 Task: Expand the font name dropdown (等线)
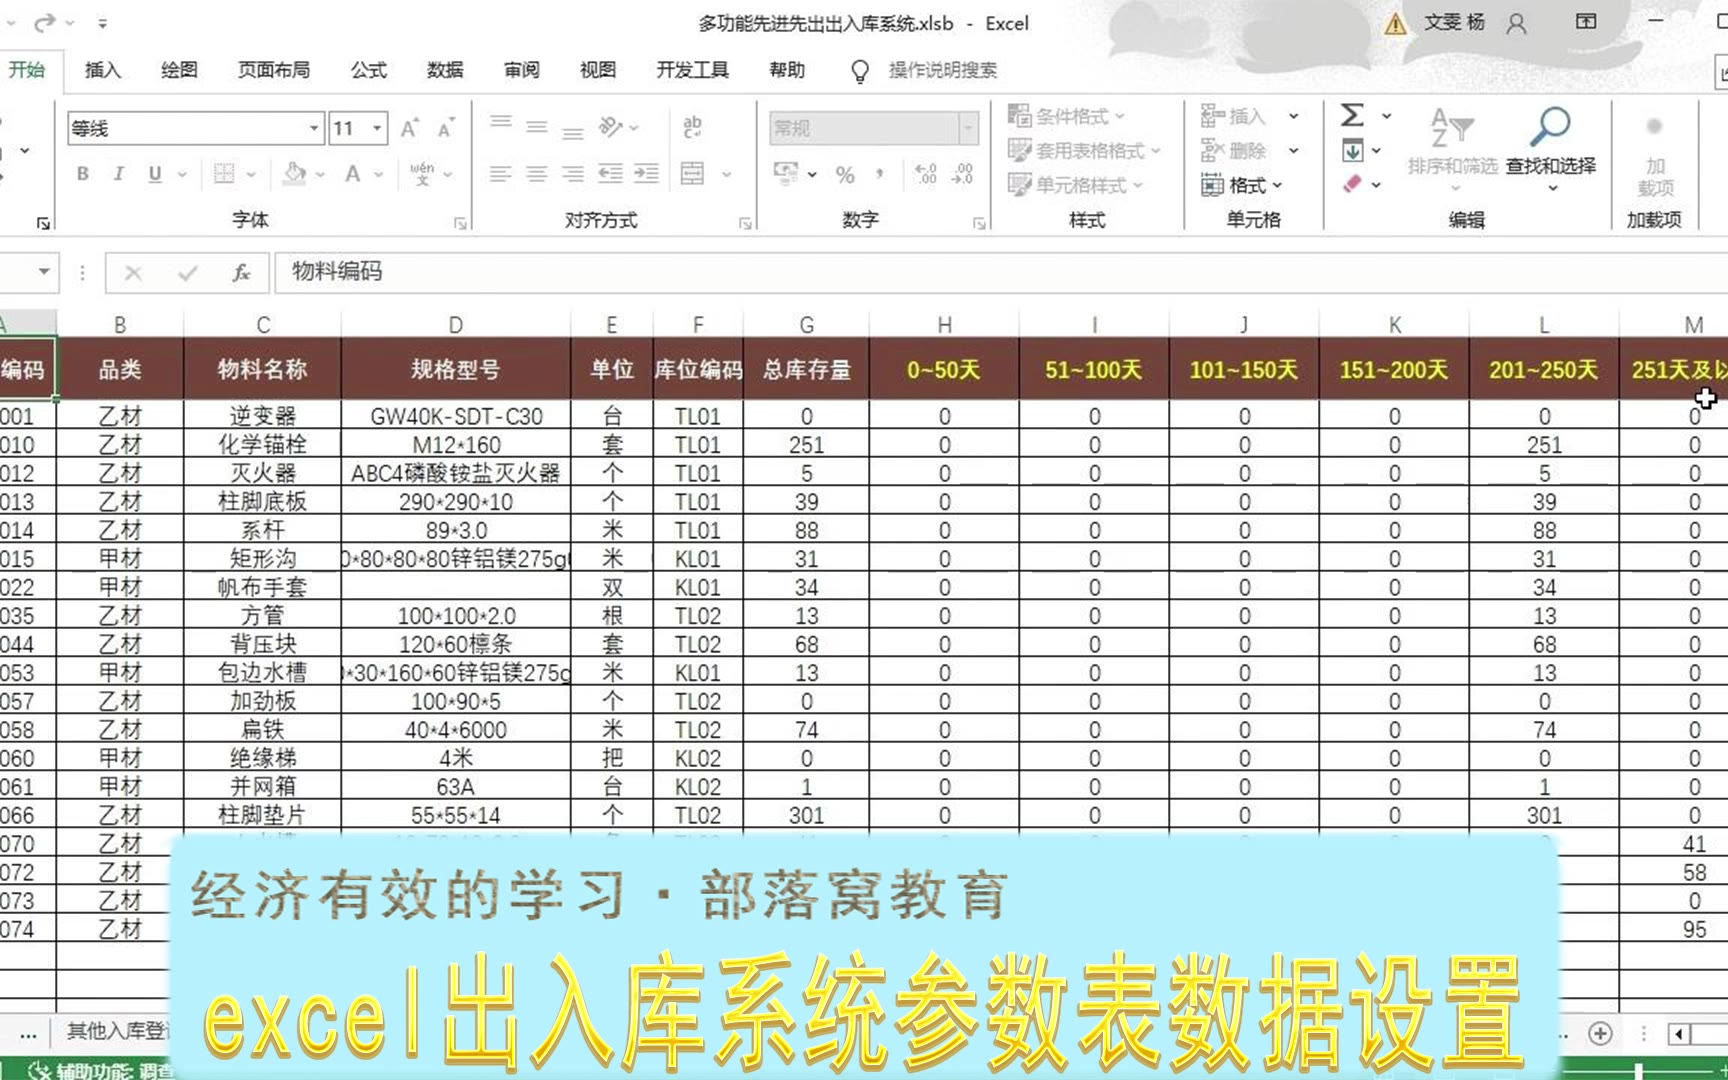coord(314,128)
